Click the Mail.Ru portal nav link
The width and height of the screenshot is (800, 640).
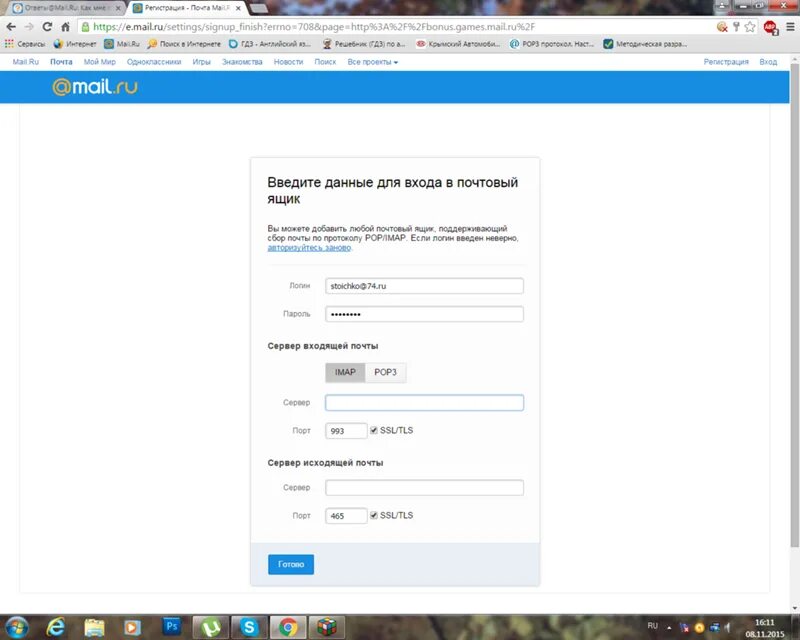click(26, 62)
